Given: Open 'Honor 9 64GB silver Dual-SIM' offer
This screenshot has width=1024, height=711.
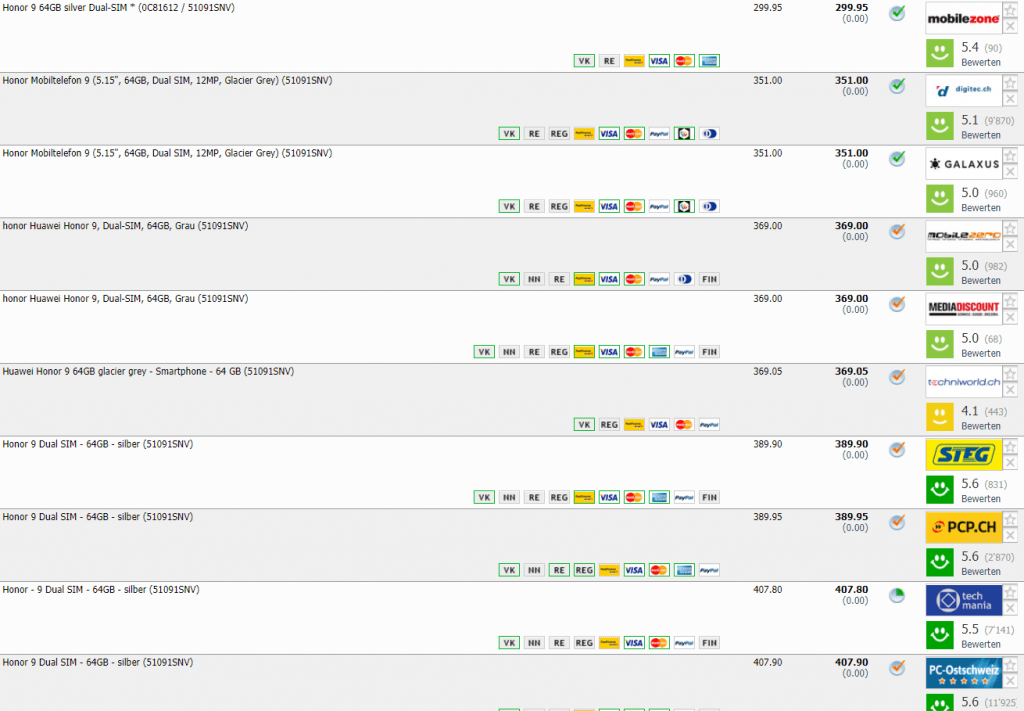Looking at the screenshot, I should [x=118, y=8].
